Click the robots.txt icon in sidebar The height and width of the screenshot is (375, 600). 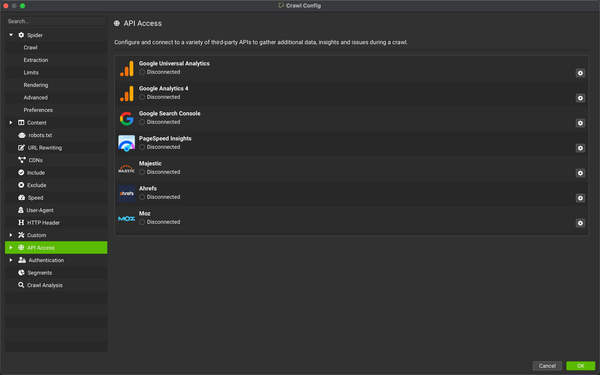pos(22,135)
